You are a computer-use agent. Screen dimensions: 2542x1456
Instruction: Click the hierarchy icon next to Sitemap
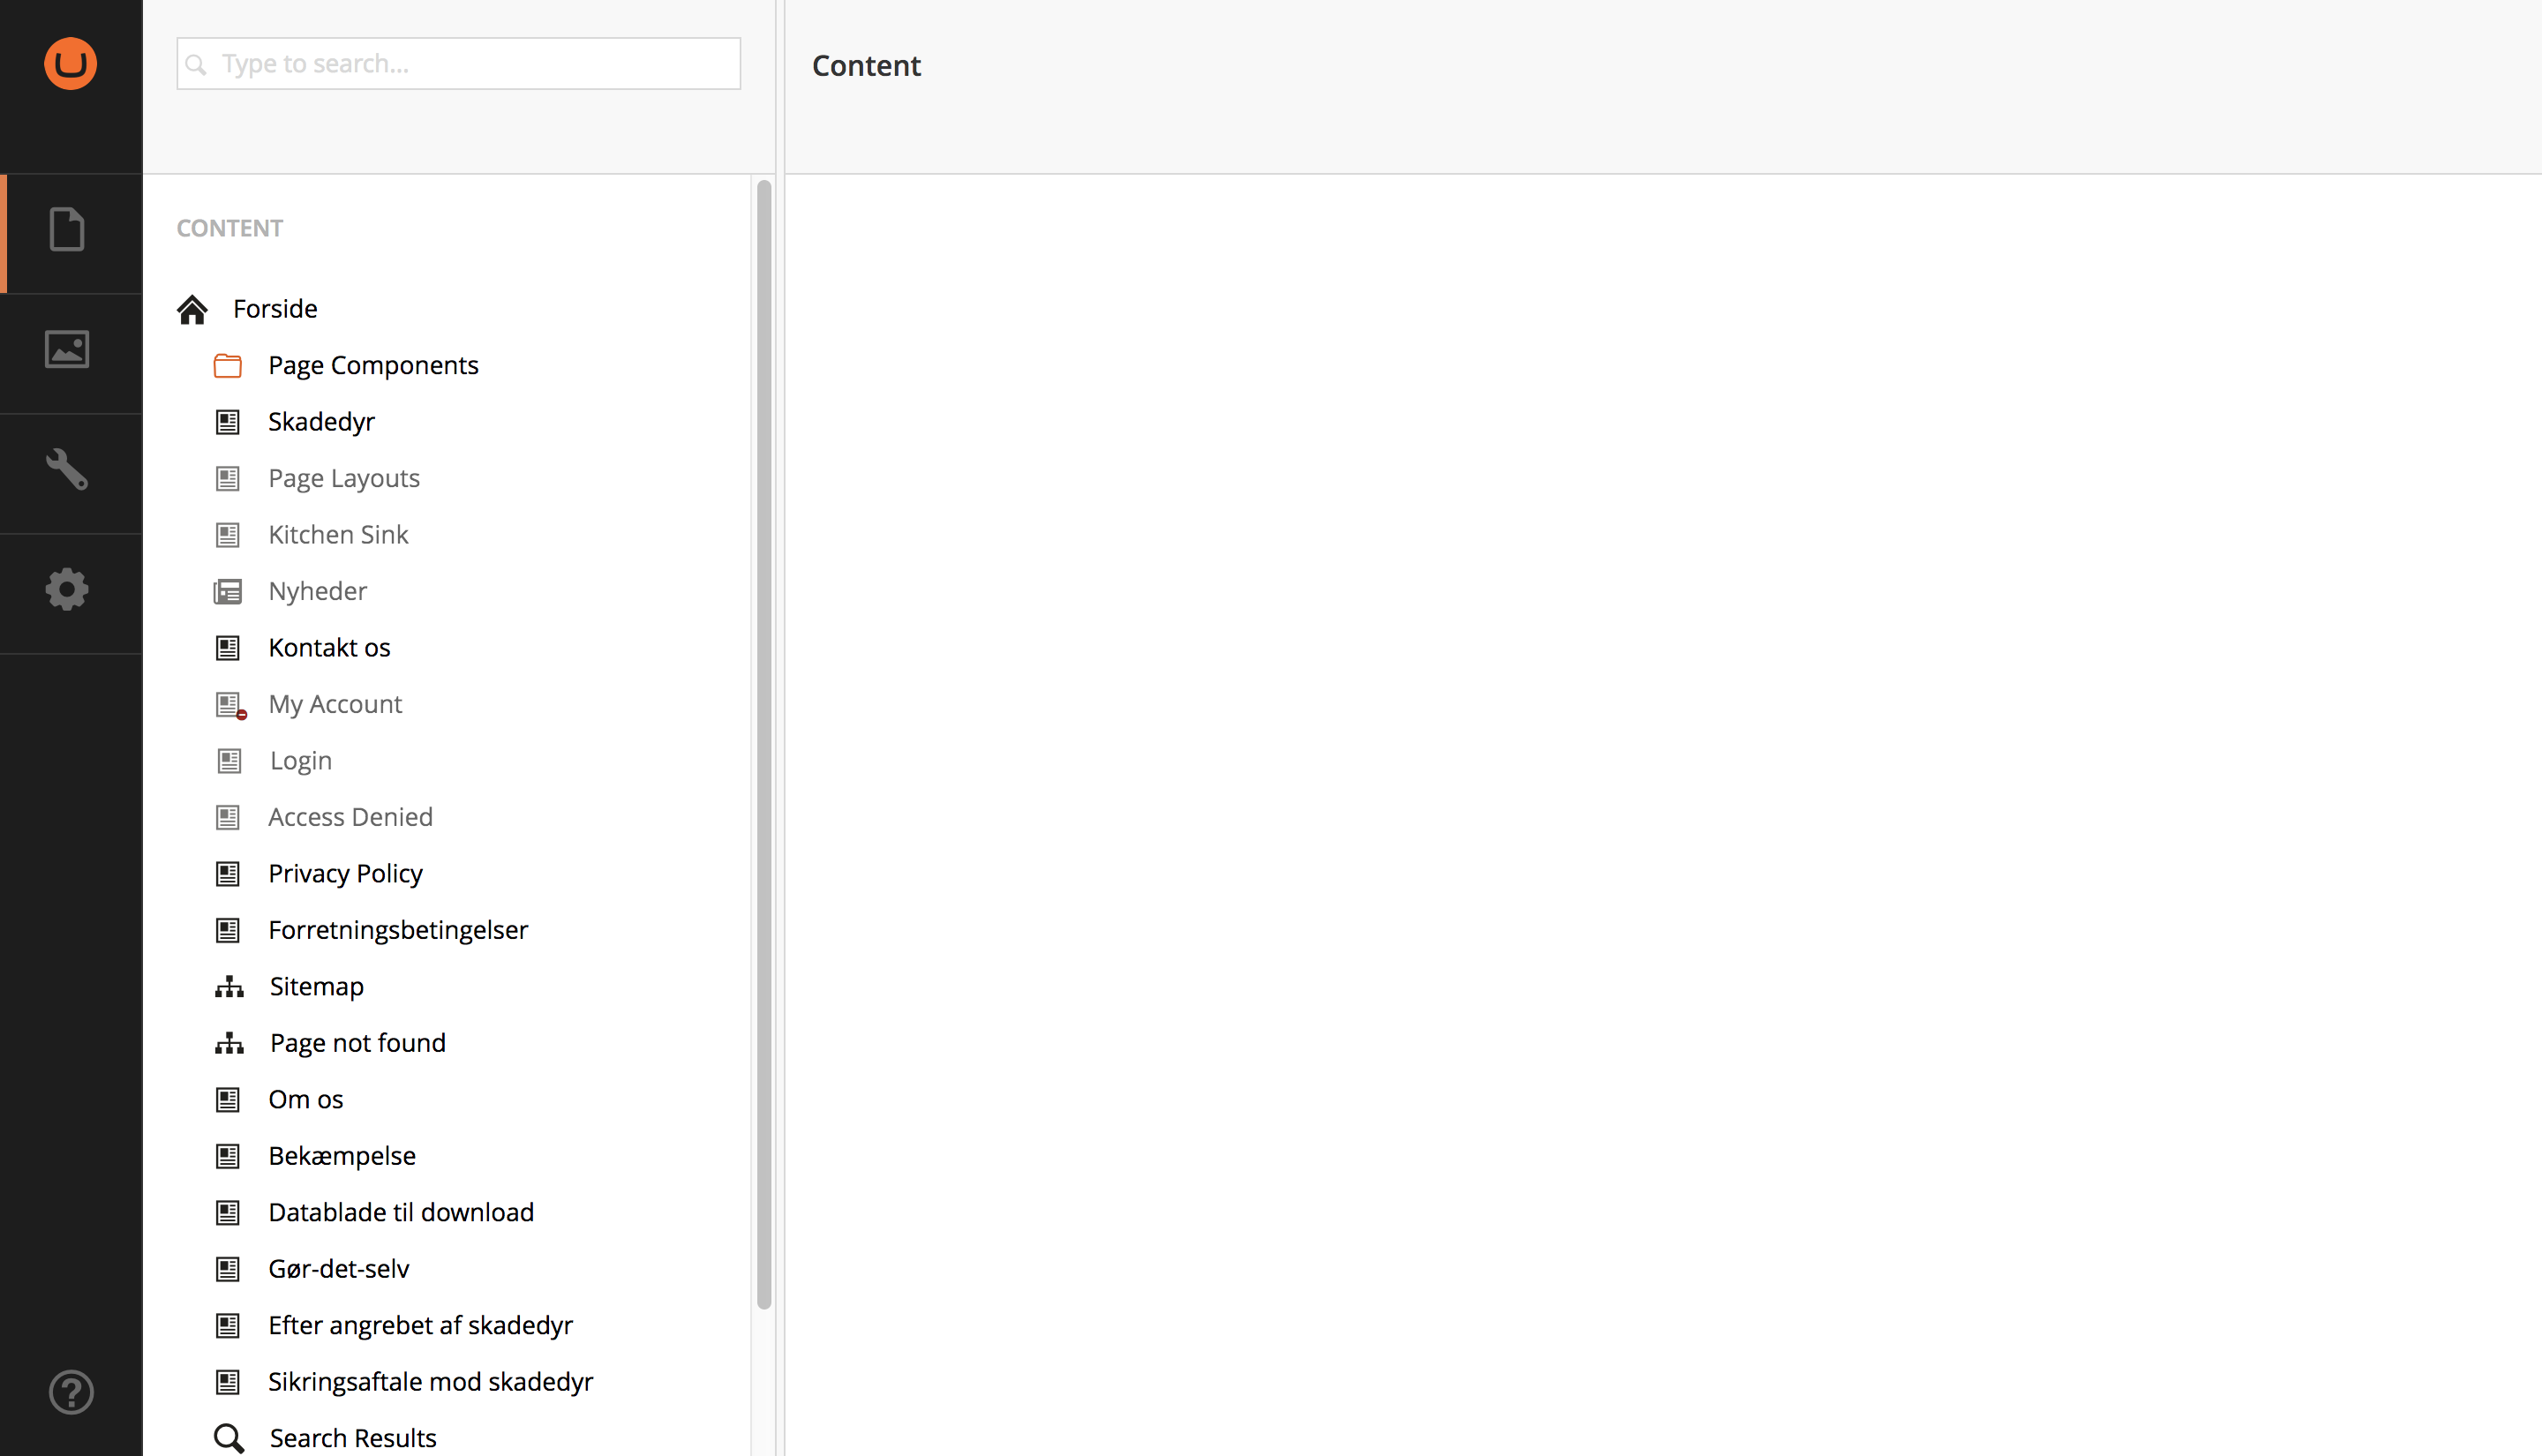[228, 986]
